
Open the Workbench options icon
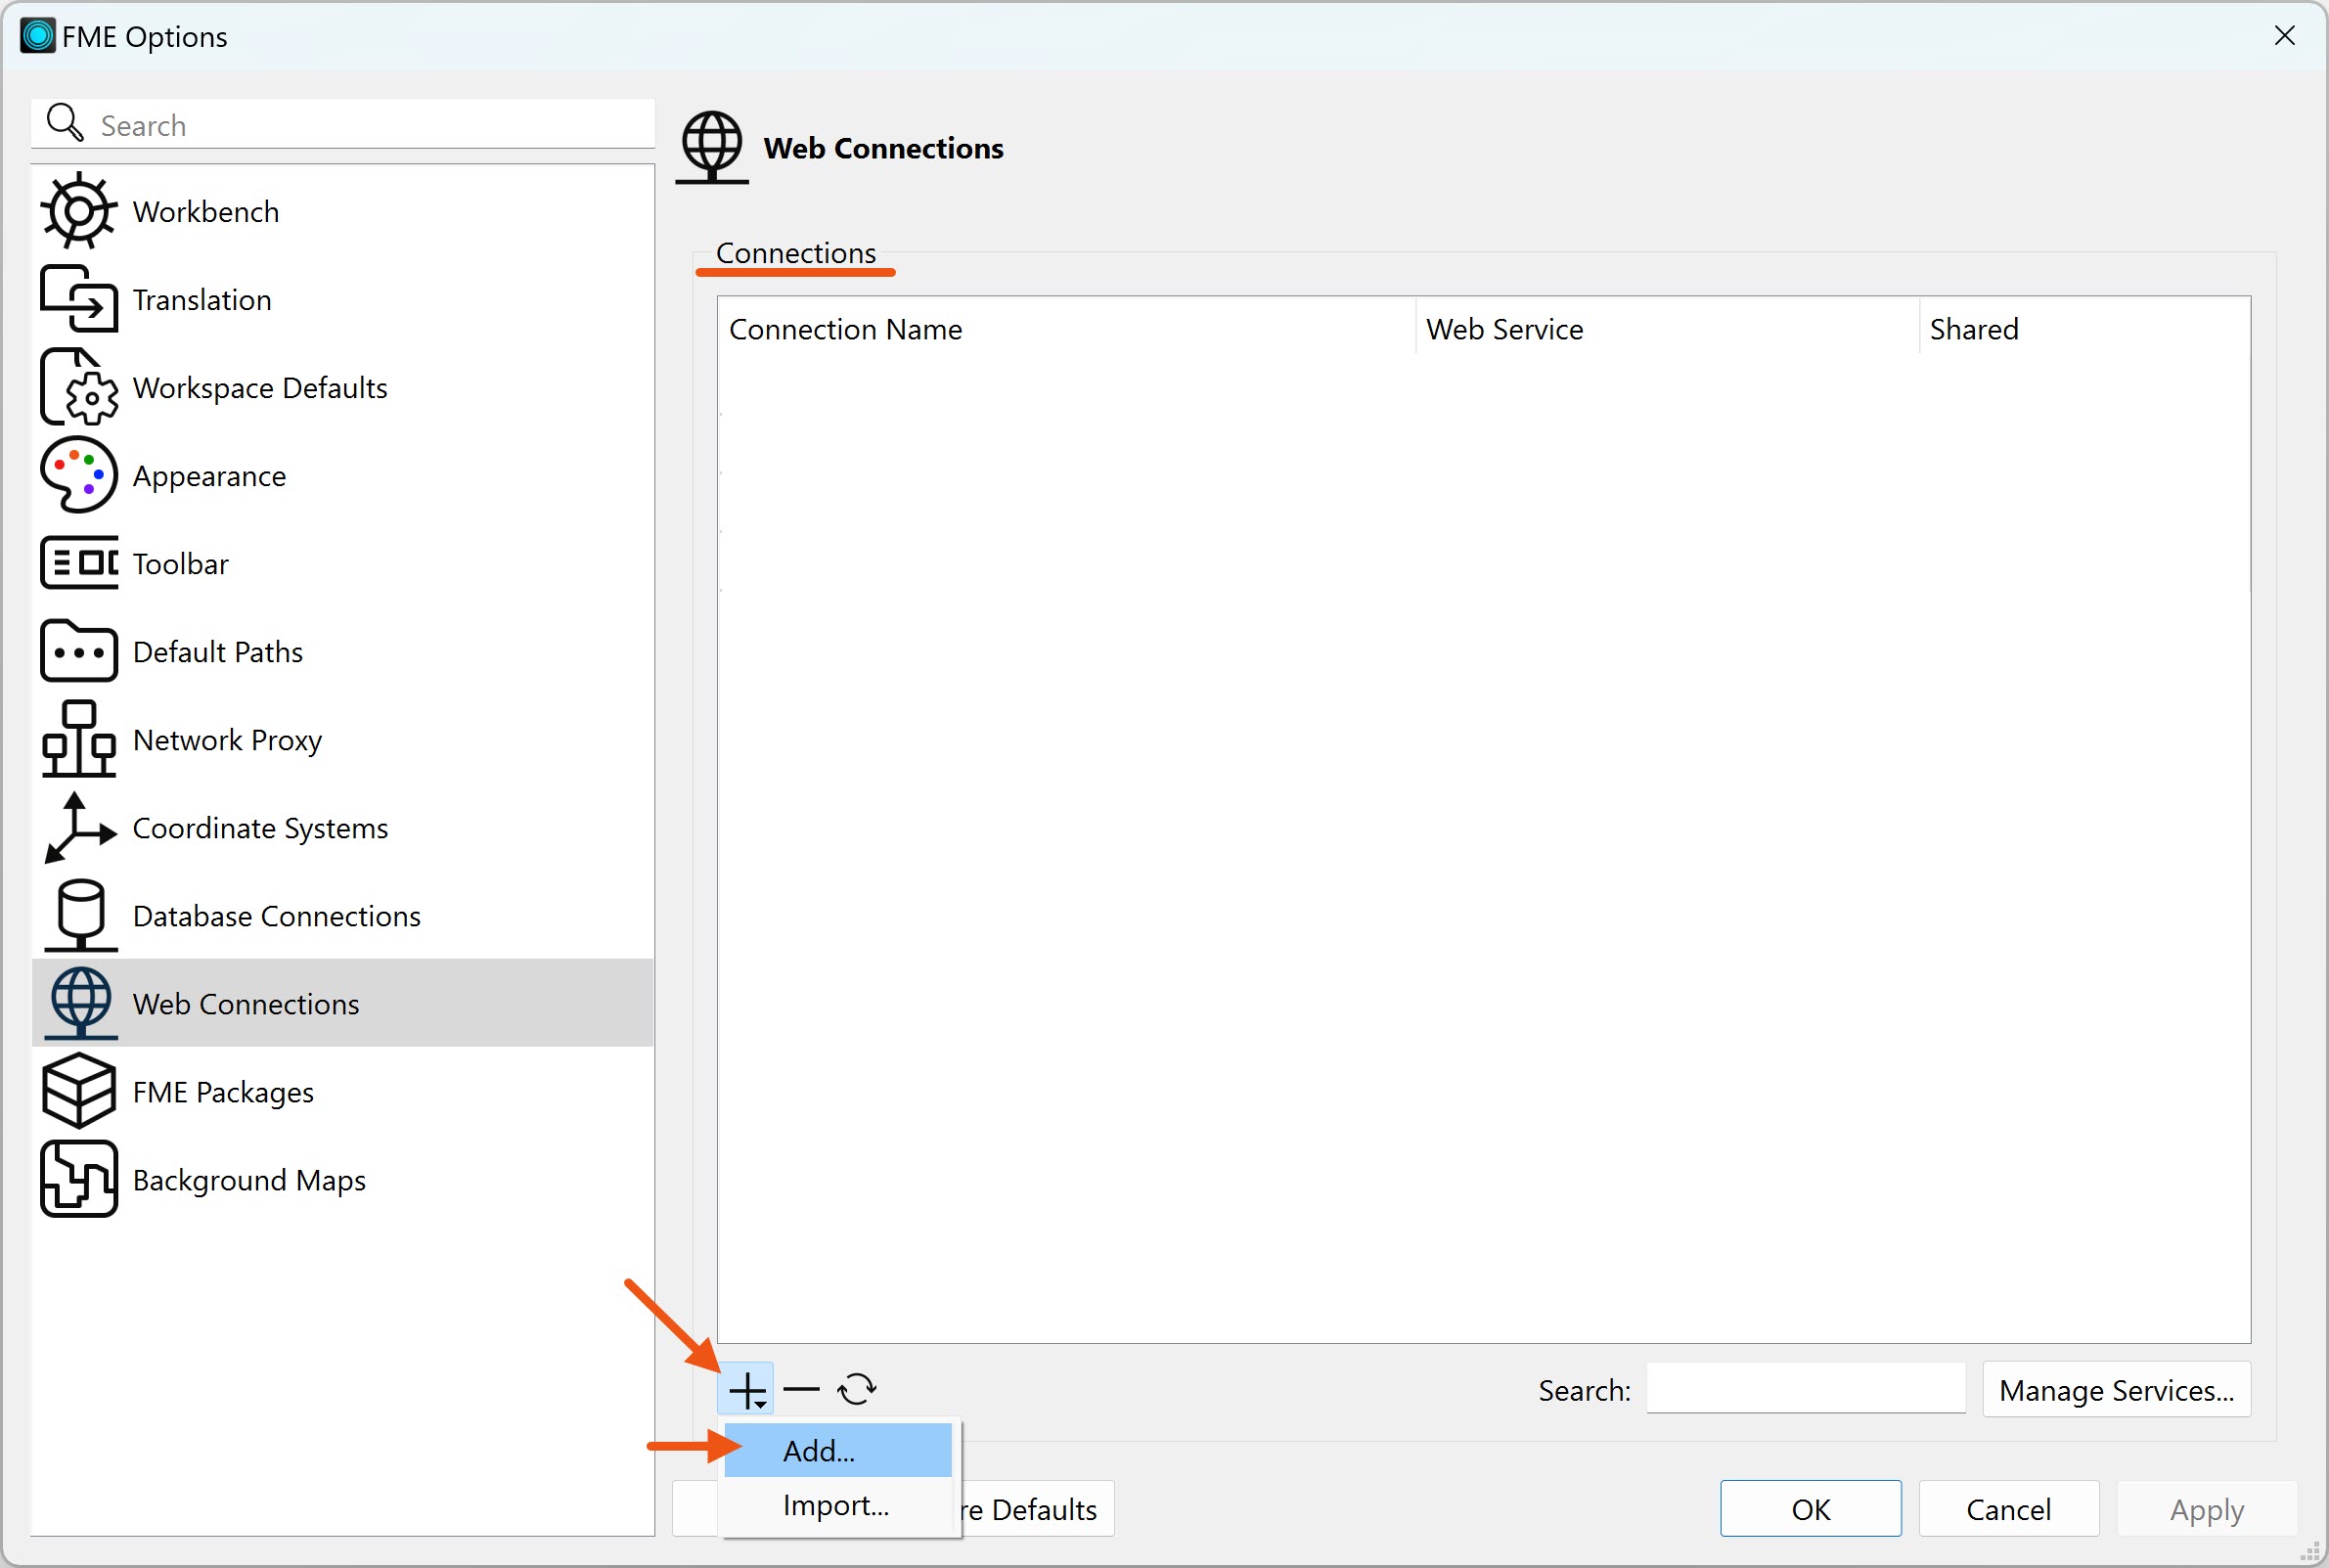pos(78,211)
